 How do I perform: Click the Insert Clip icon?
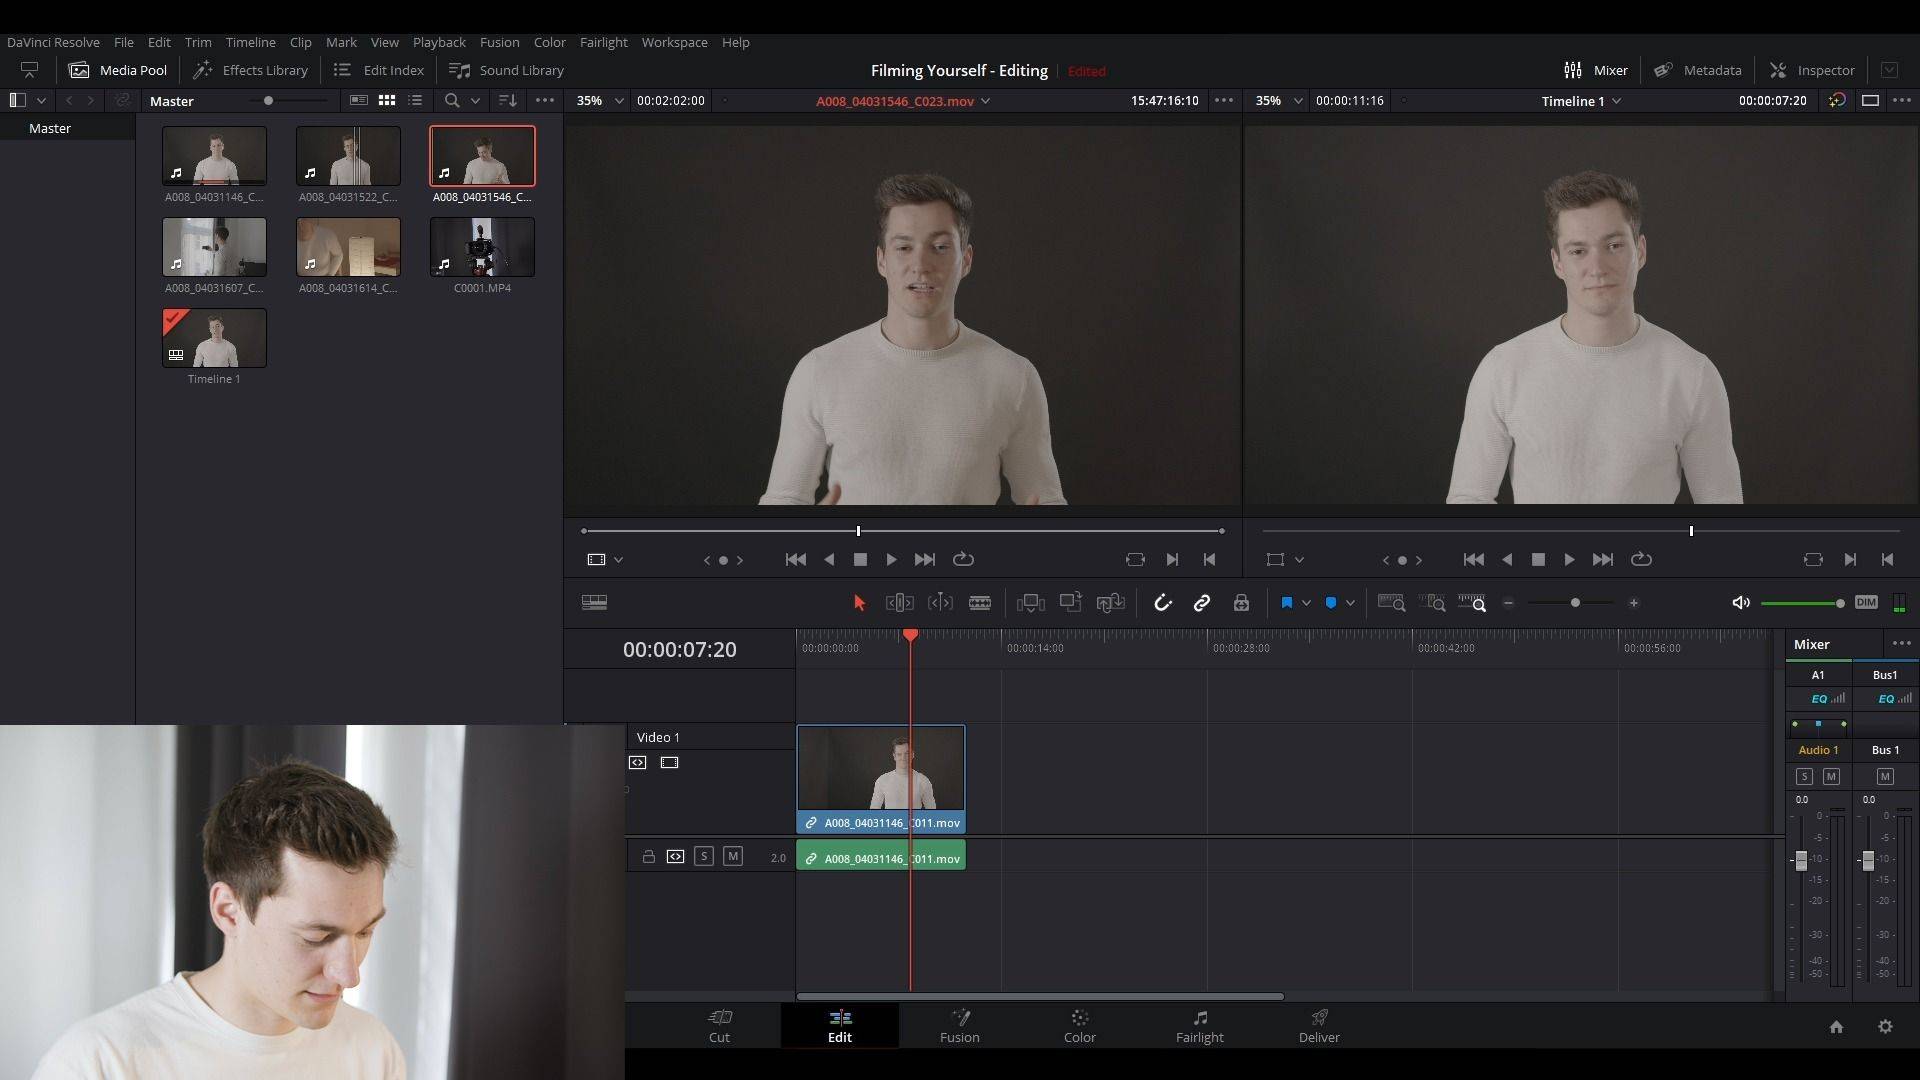pyautogui.click(x=1030, y=603)
